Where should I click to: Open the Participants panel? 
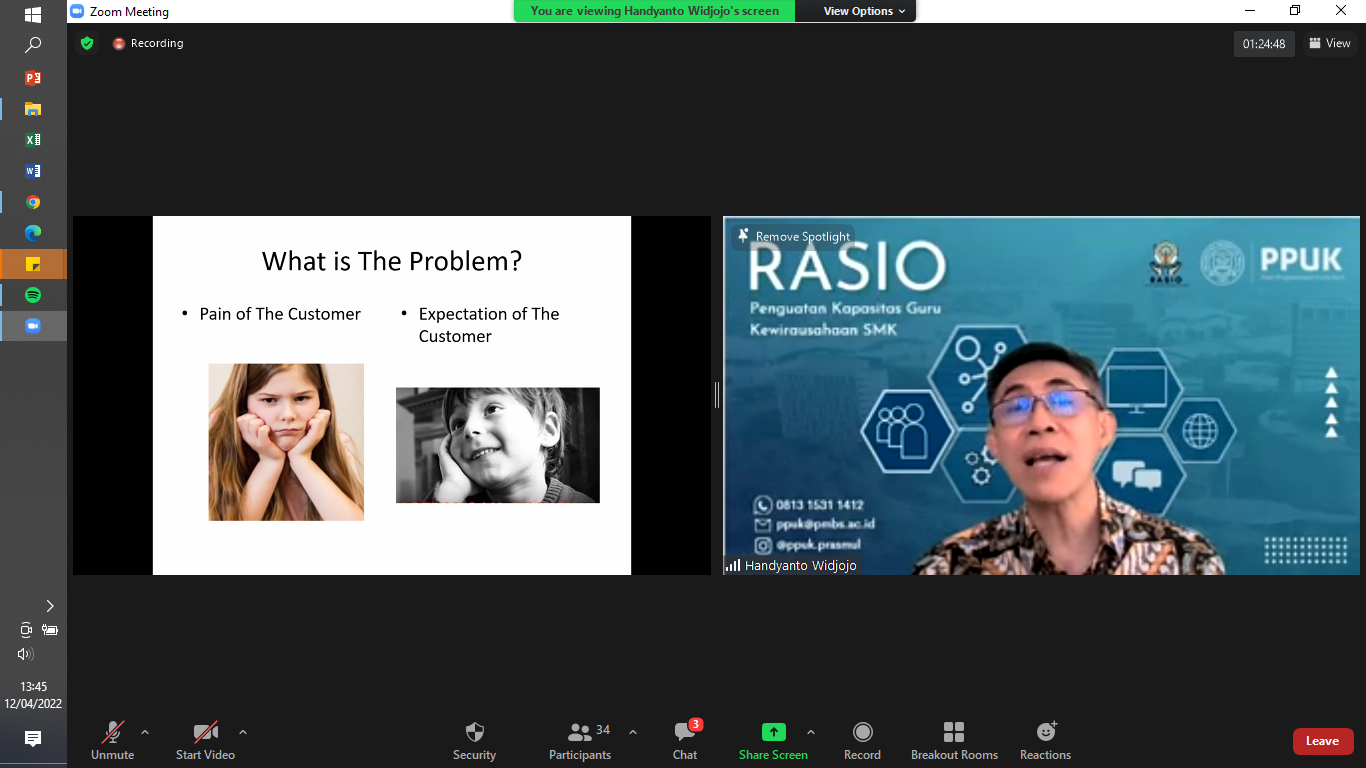pyautogui.click(x=580, y=741)
